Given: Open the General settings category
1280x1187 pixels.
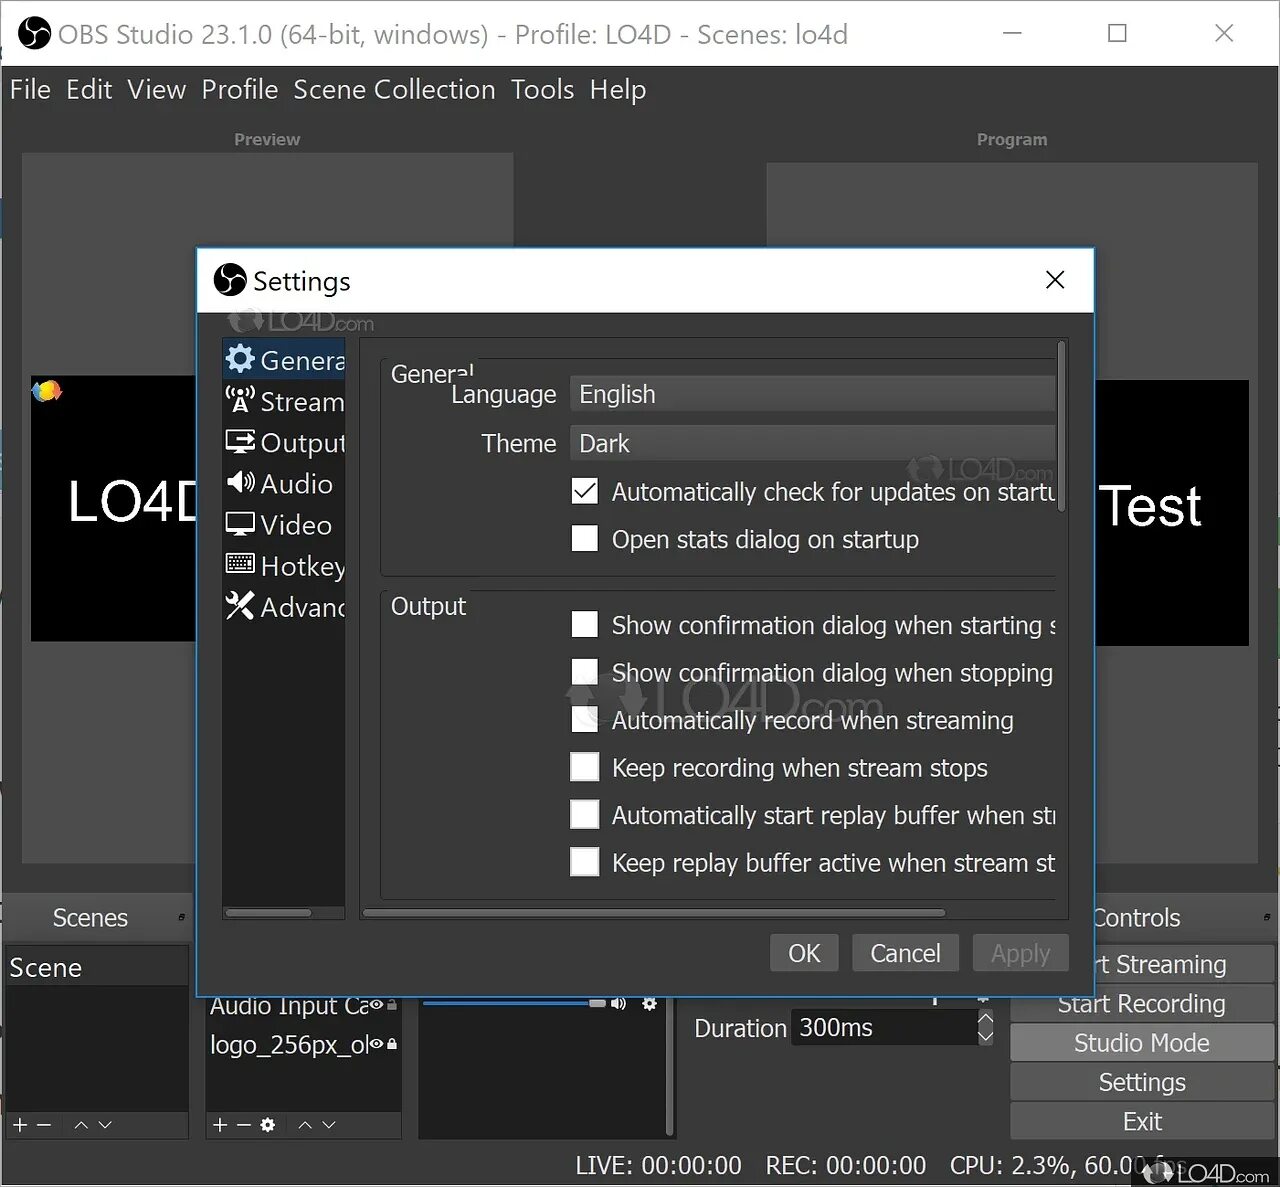Looking at the screenshot, I should (x=284, y=360).
